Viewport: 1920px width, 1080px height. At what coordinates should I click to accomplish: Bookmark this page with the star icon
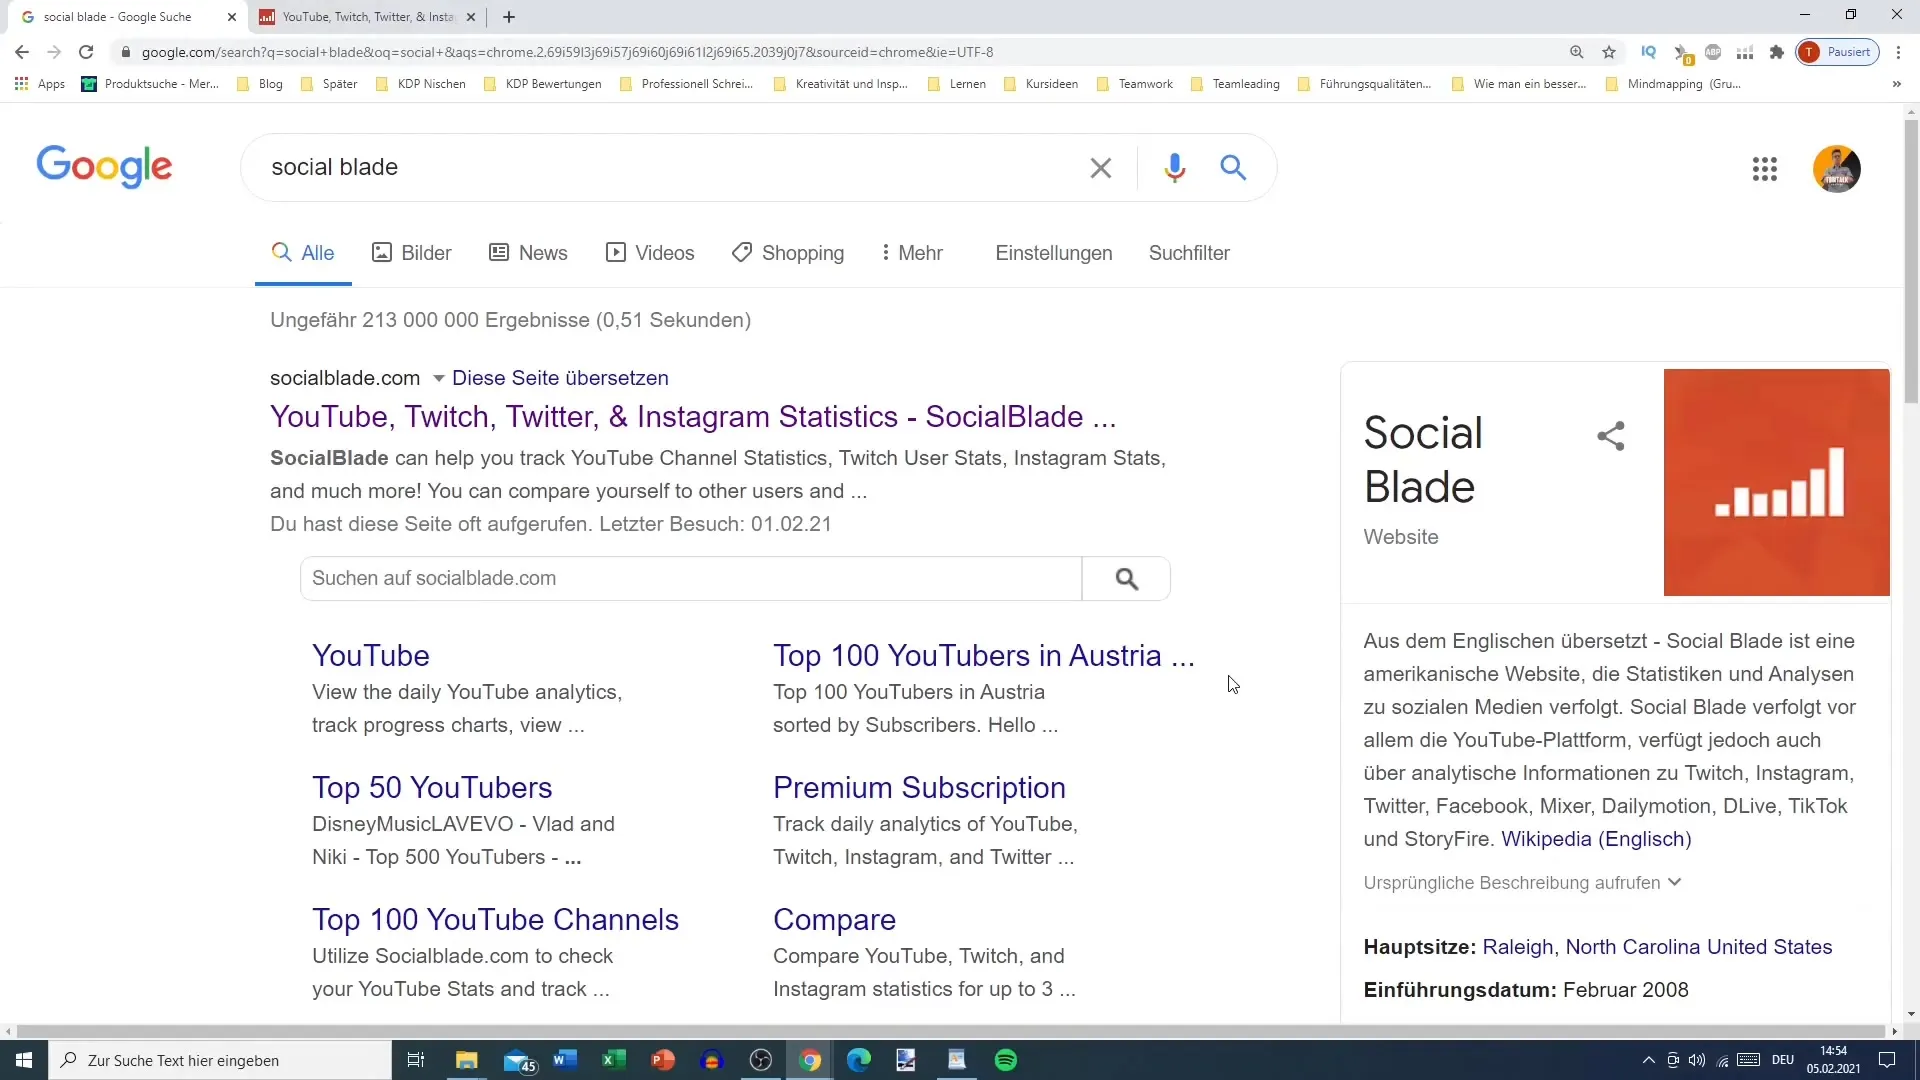pyautogui.click(x=1609, y=52)
